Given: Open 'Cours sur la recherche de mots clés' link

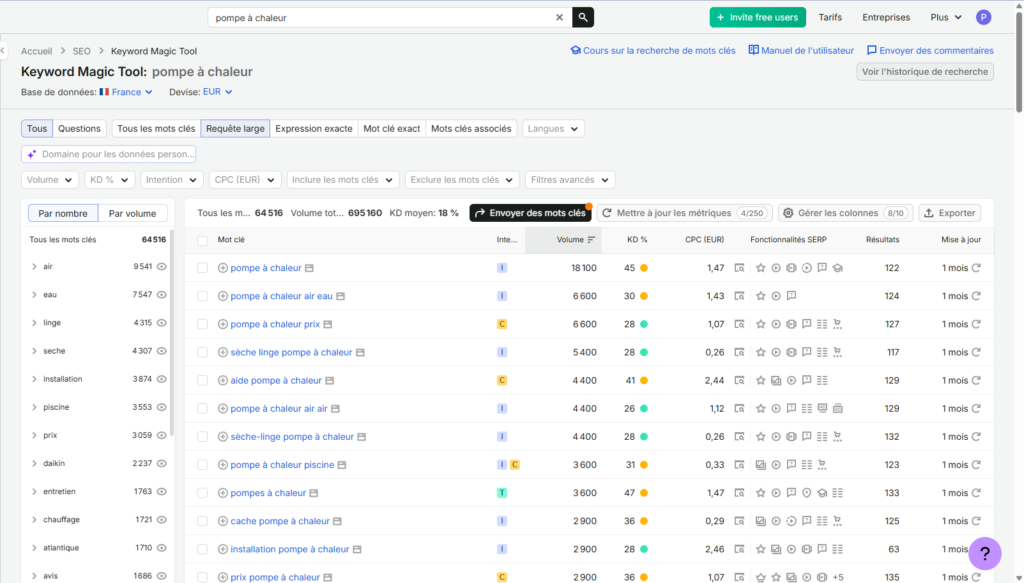Looking at the screenshot, I should 653,50.
